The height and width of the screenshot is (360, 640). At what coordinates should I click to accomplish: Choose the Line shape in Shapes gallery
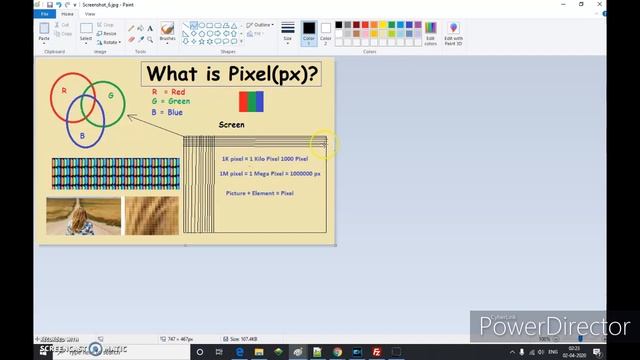[x=186, y=25]
